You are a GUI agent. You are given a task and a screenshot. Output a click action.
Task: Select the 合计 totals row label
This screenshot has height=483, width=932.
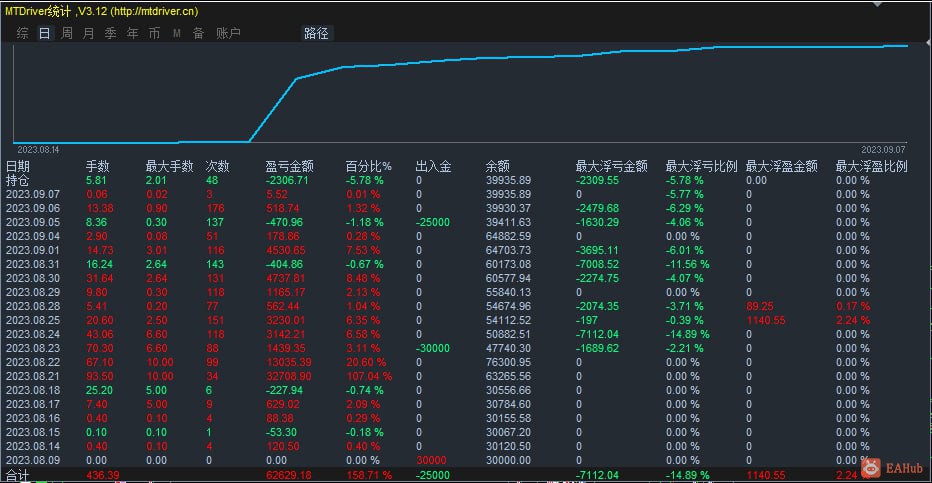17,475
